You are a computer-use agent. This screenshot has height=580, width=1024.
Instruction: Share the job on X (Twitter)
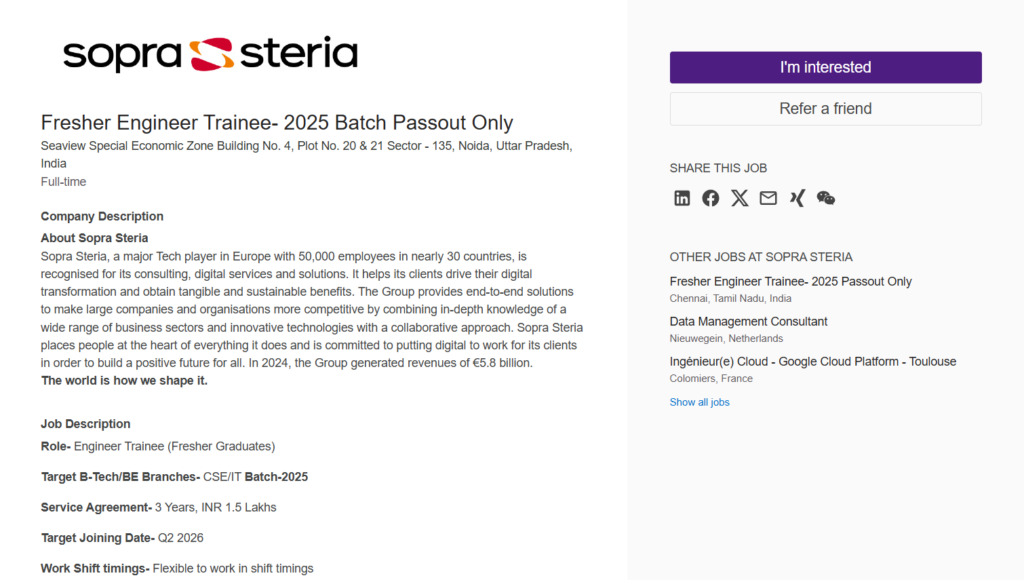739,198
